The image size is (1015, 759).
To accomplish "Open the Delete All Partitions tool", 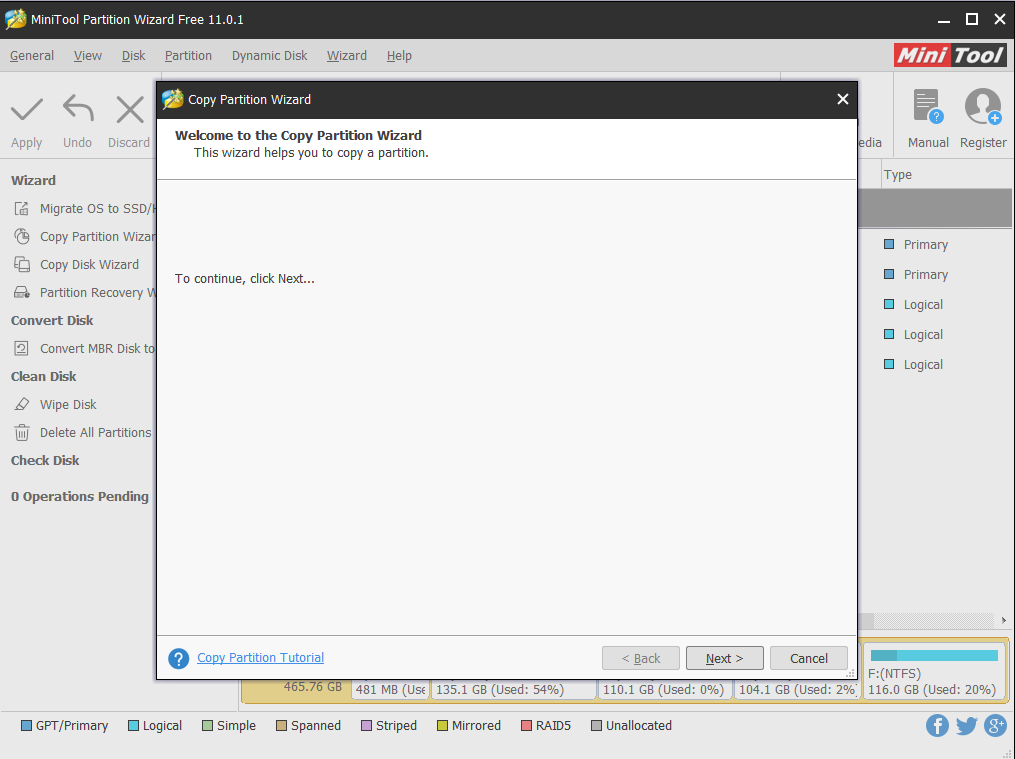I will (x=95, y=432).
